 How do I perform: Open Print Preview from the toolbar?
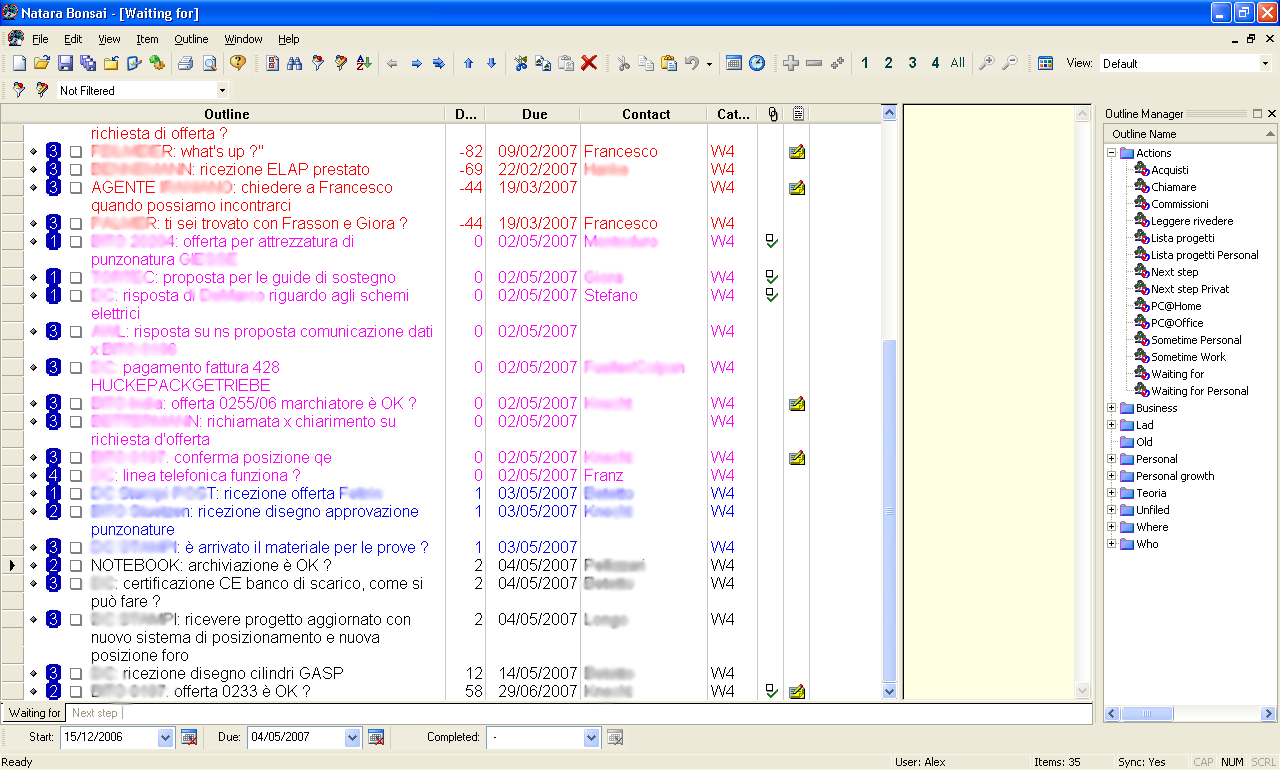209,63
